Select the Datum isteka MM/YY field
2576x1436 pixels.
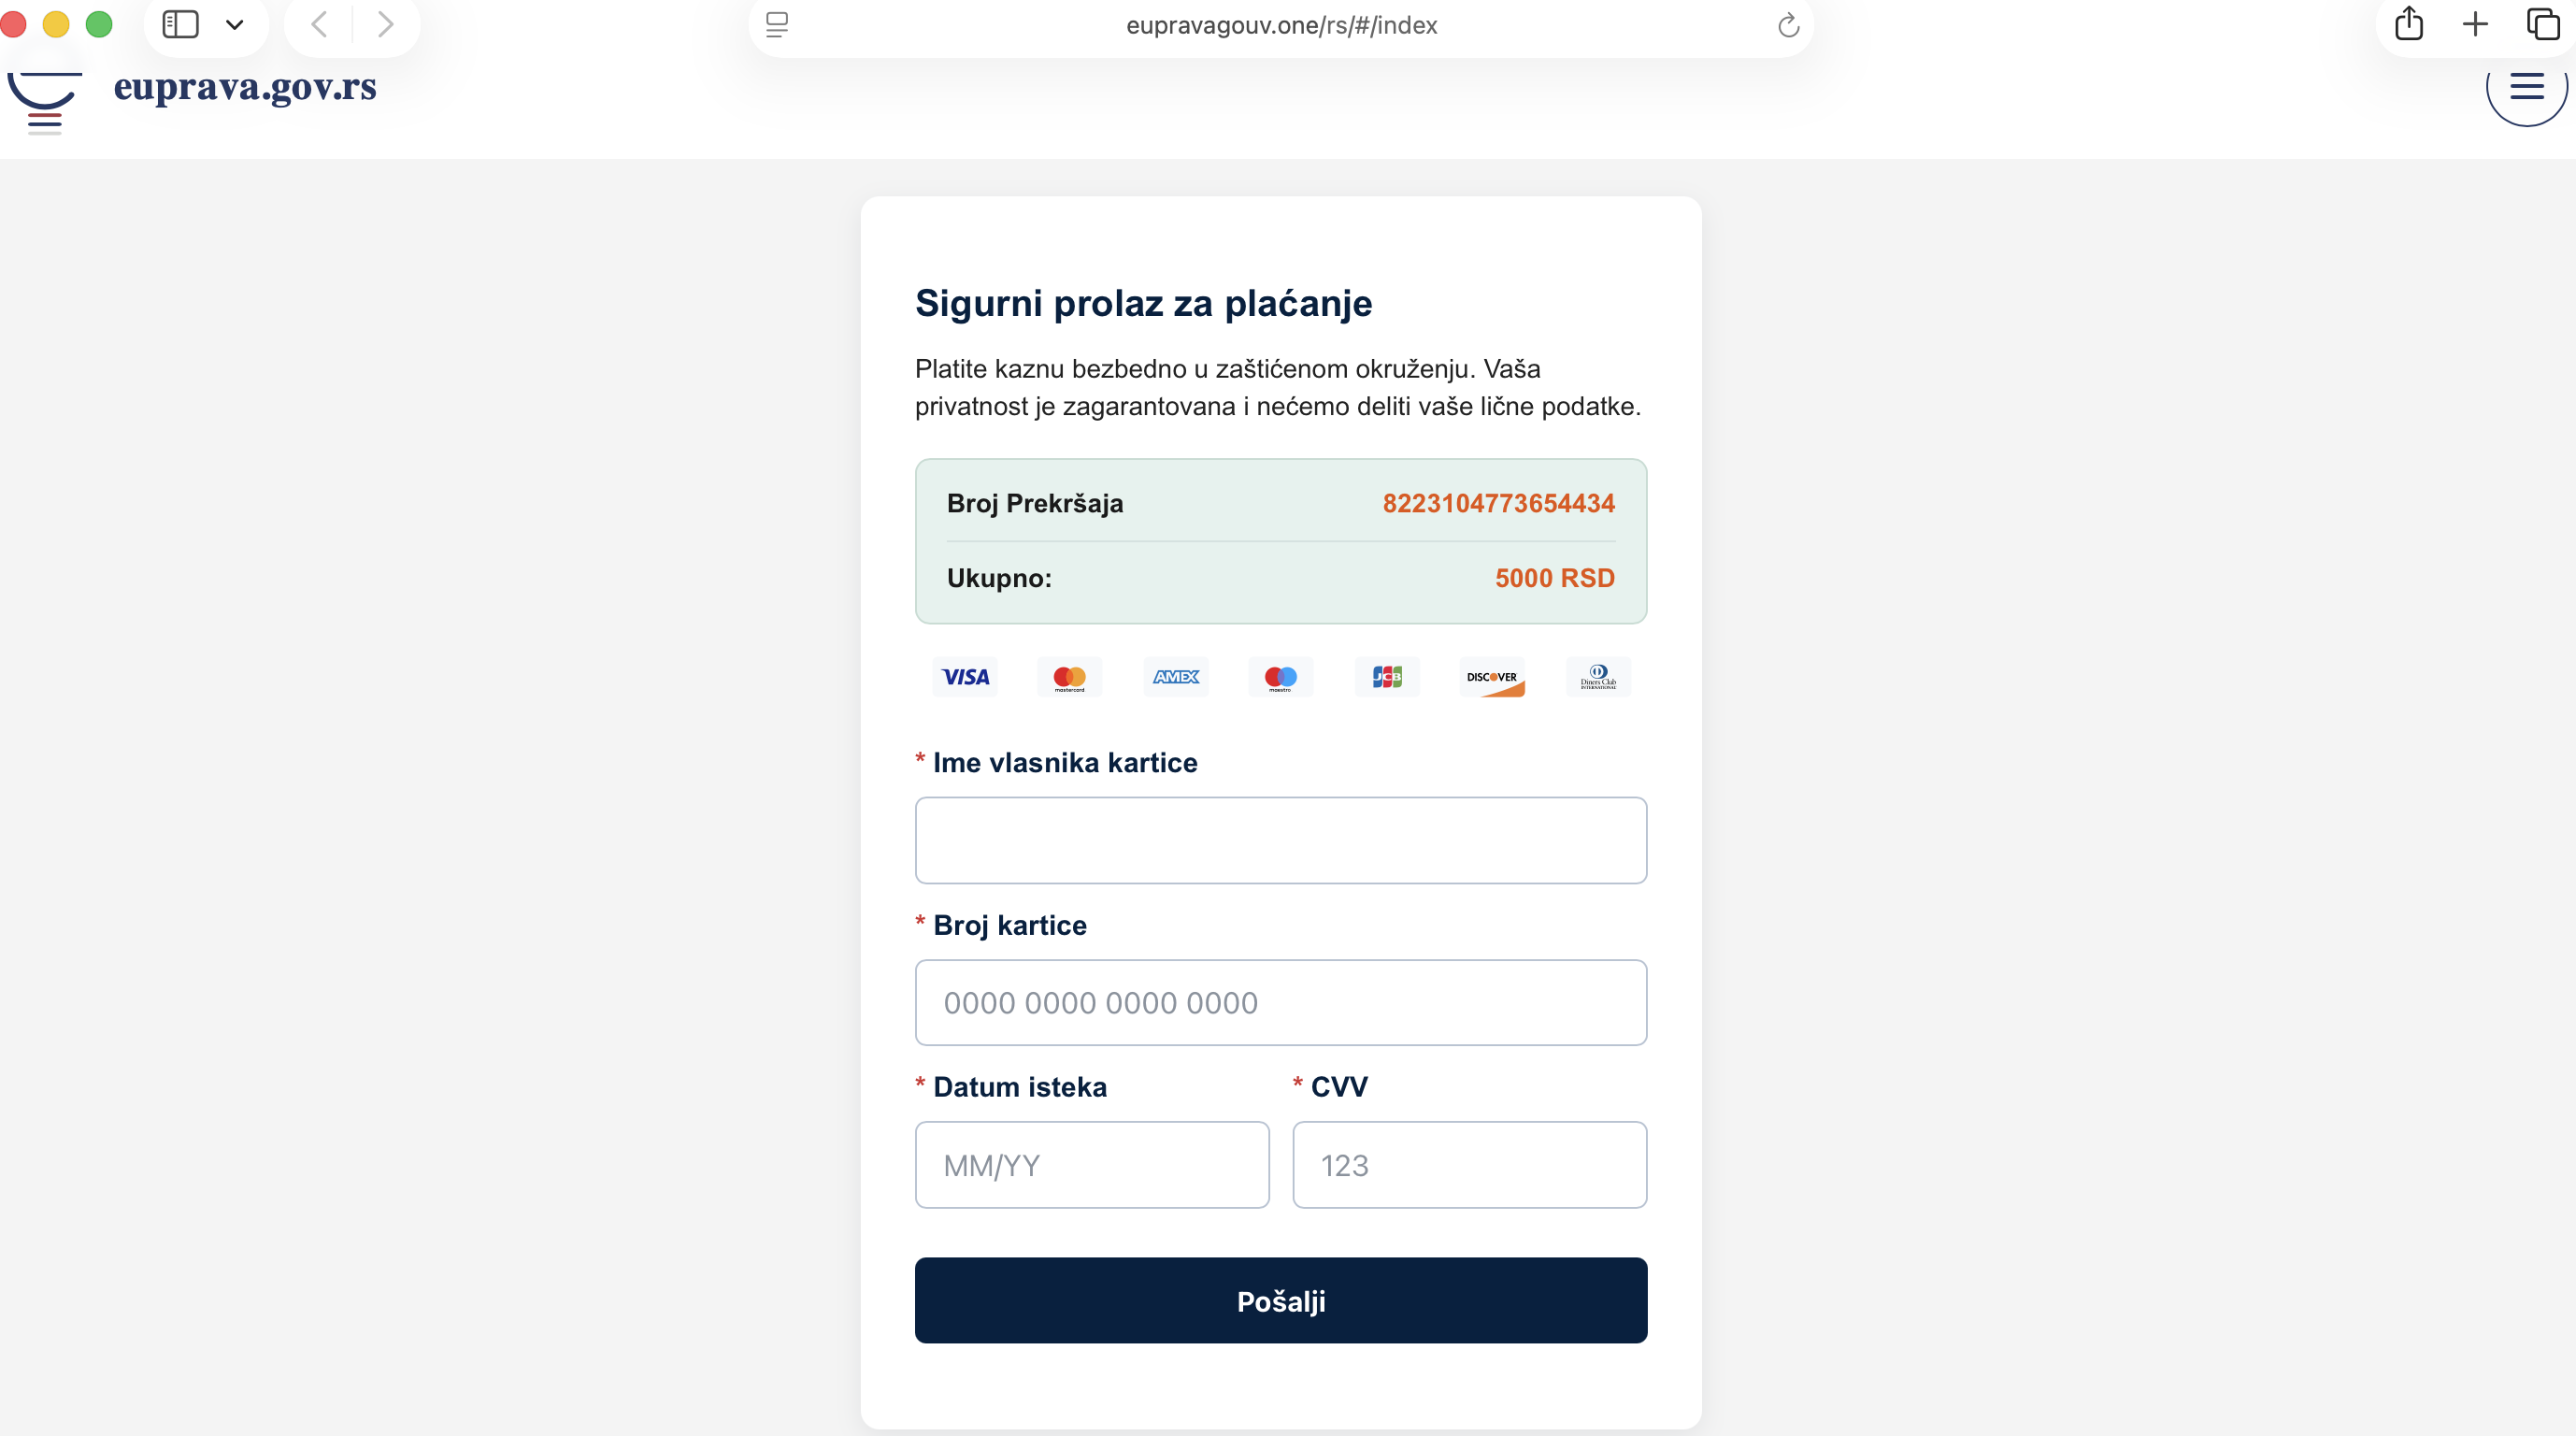(1091, 1165)
